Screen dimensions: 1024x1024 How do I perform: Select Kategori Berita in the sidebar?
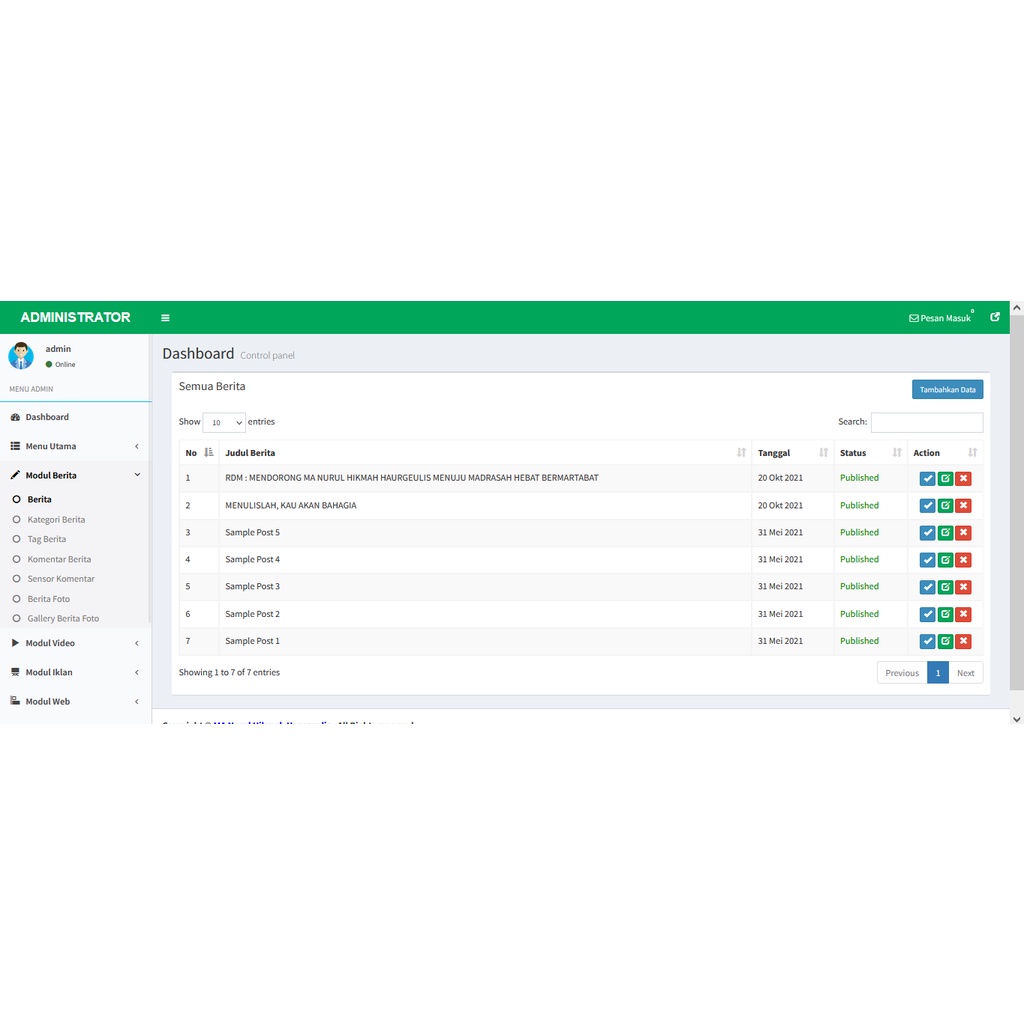(56, 520)
